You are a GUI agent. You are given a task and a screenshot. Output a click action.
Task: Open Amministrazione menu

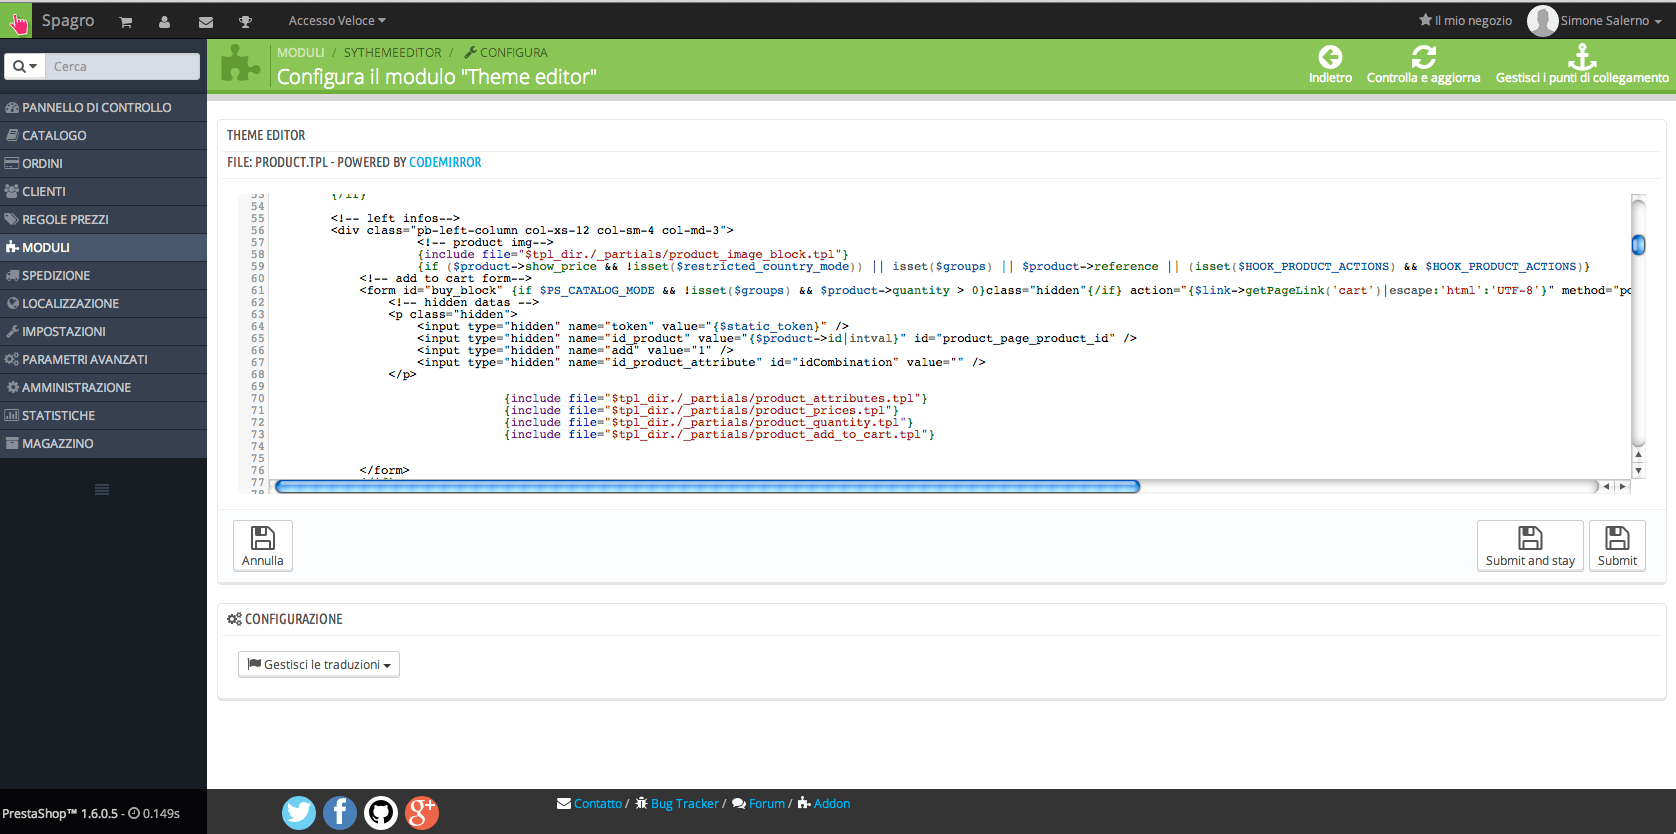point(103,387)
